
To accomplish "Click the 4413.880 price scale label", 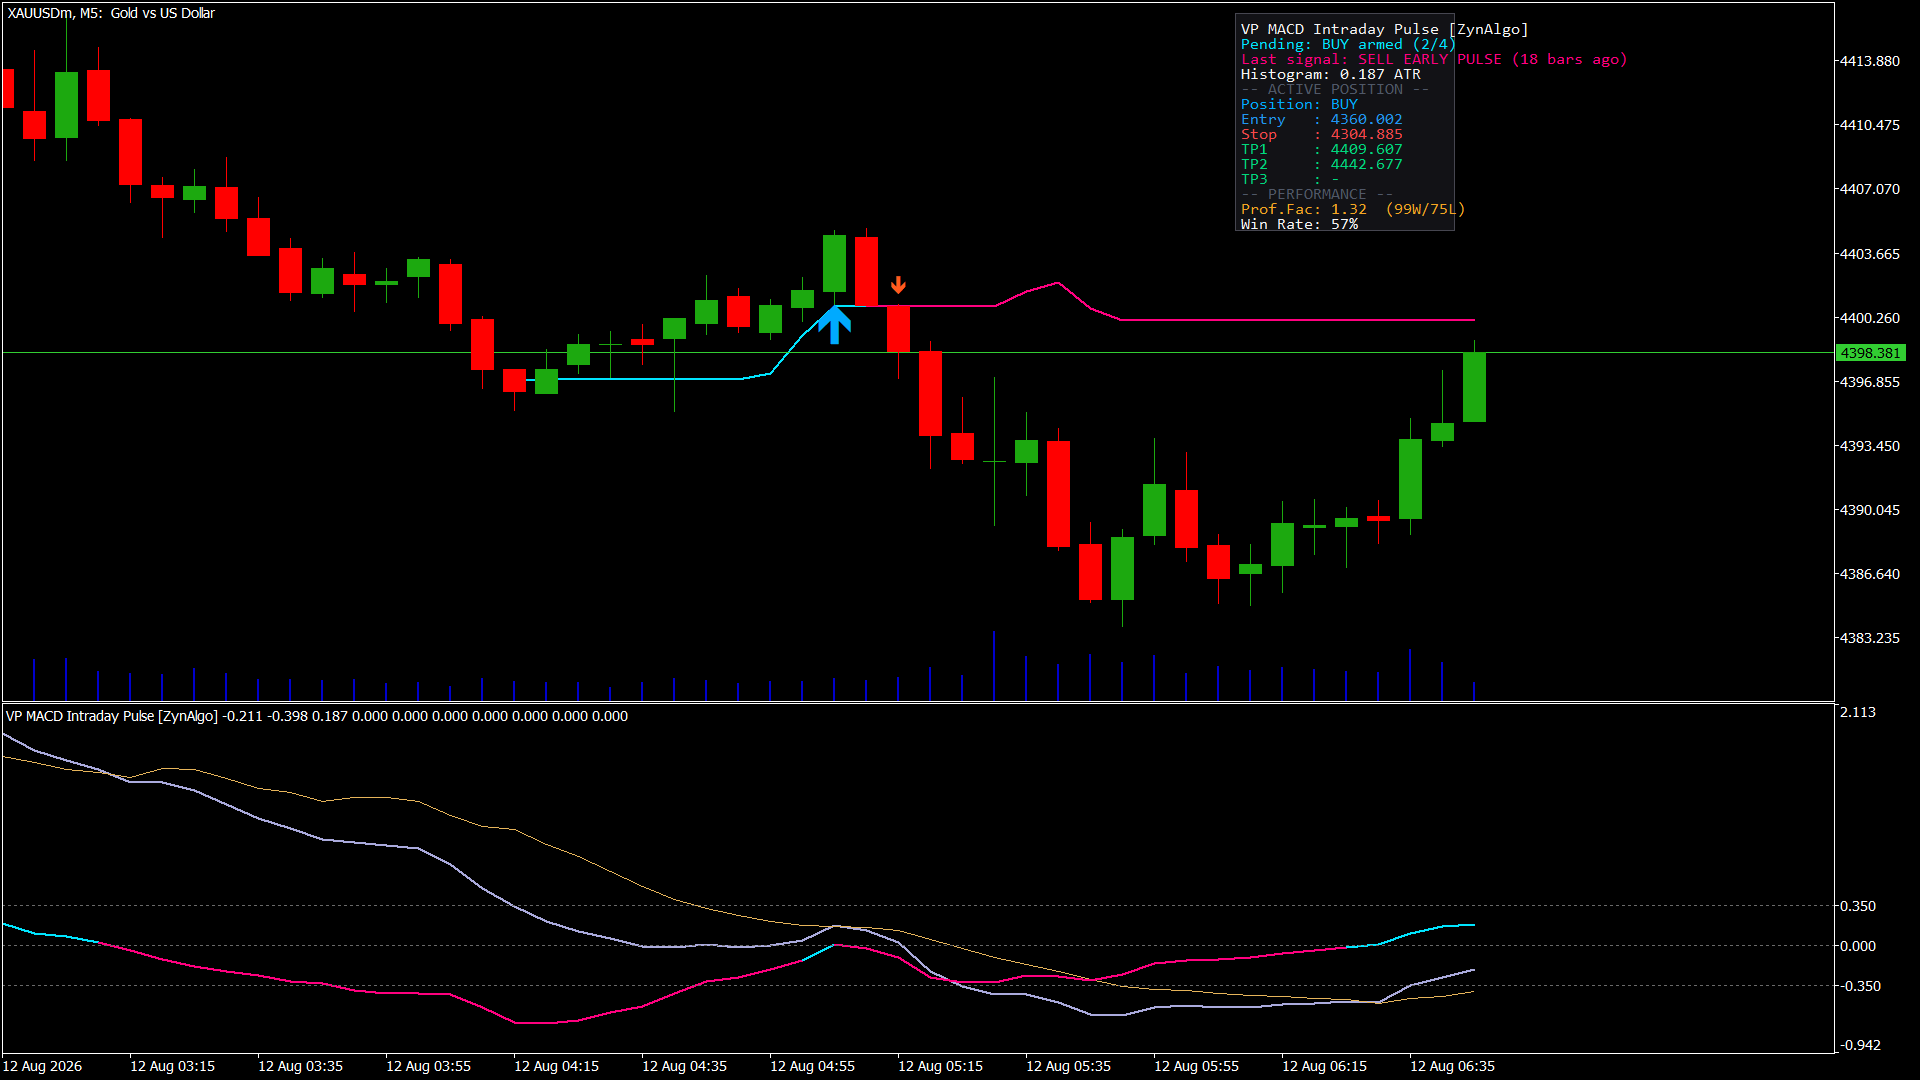I will [x=1869, y=61].
